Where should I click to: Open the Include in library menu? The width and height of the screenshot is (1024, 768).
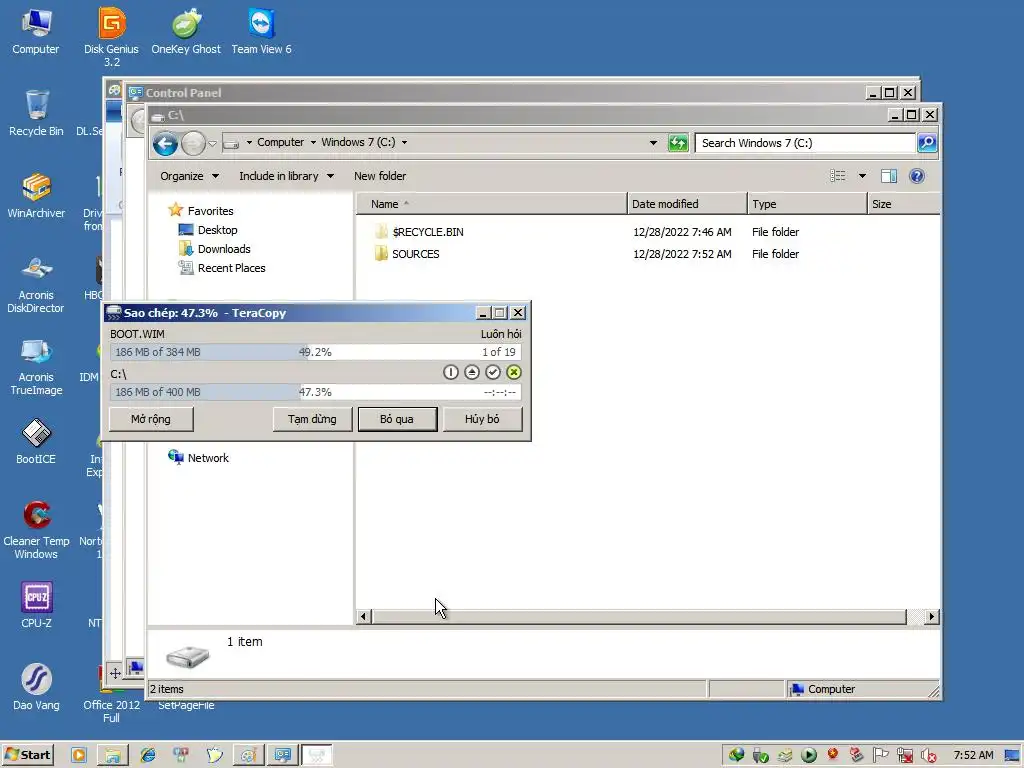pyautogui.click(x=286, y=176)
